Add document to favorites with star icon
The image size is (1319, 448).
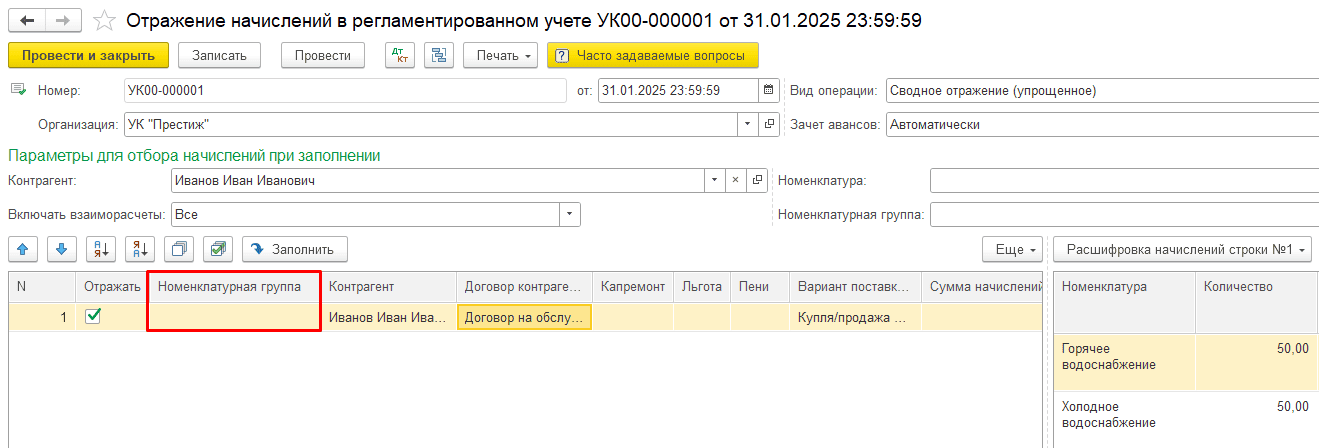pos(102,20)
